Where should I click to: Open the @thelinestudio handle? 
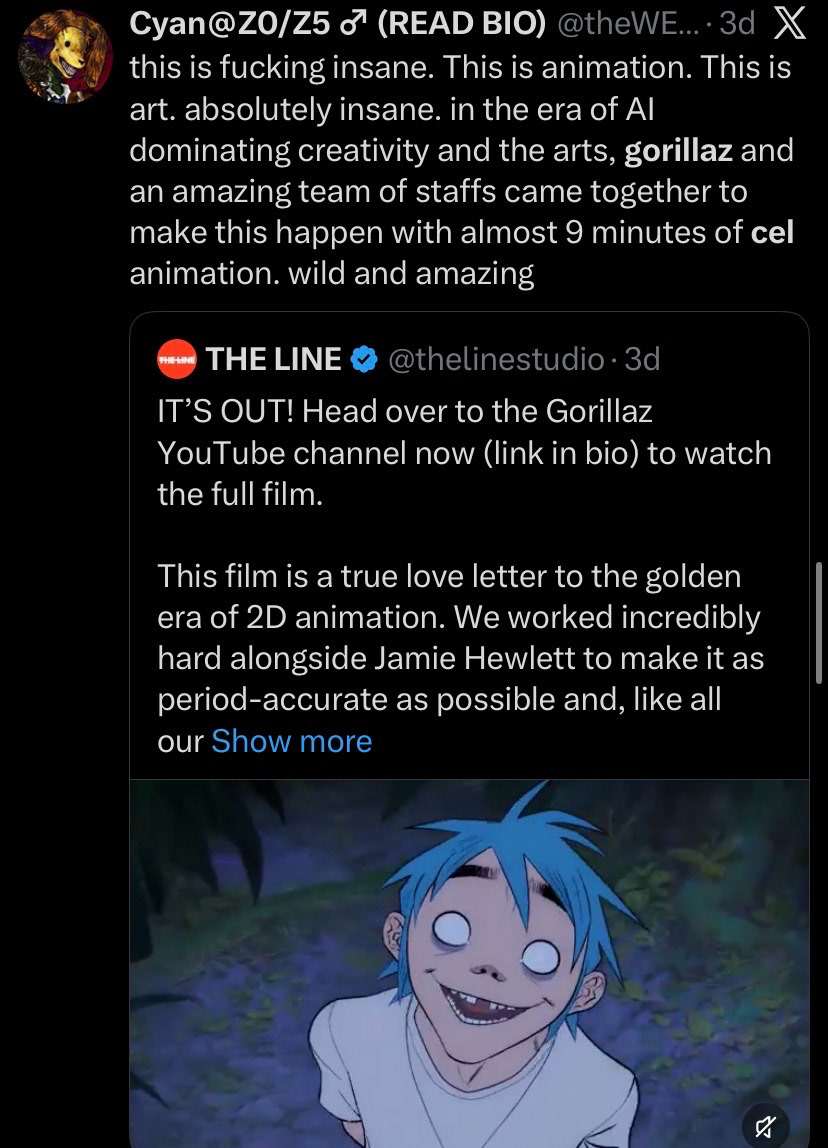(494, 360)
